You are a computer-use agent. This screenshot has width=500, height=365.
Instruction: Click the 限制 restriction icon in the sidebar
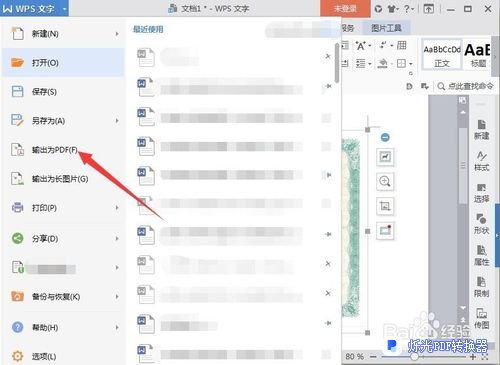click(481, 287)
